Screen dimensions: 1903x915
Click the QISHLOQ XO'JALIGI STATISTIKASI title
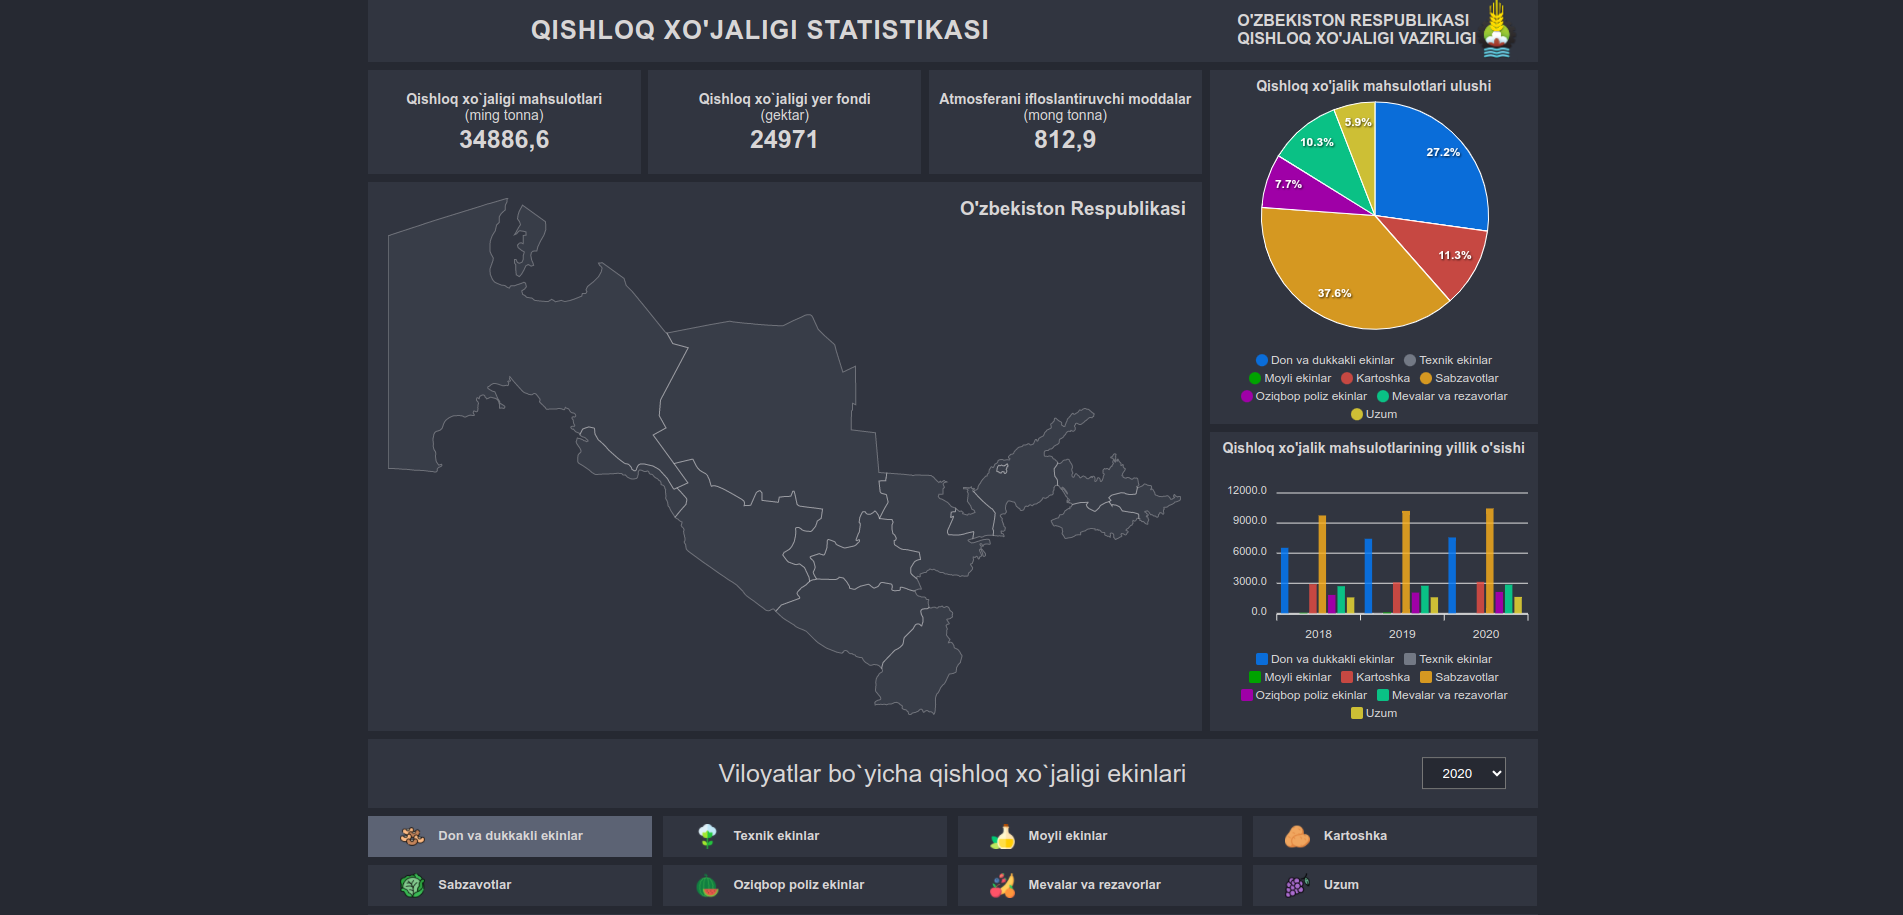pyautogui.click(x=759, y=30)
